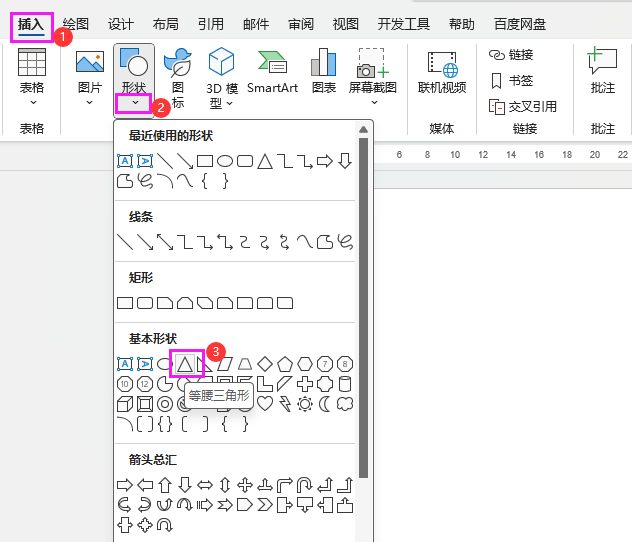Open the 邮件 tab
Screen dimensions: 632x542
(256, 24)
